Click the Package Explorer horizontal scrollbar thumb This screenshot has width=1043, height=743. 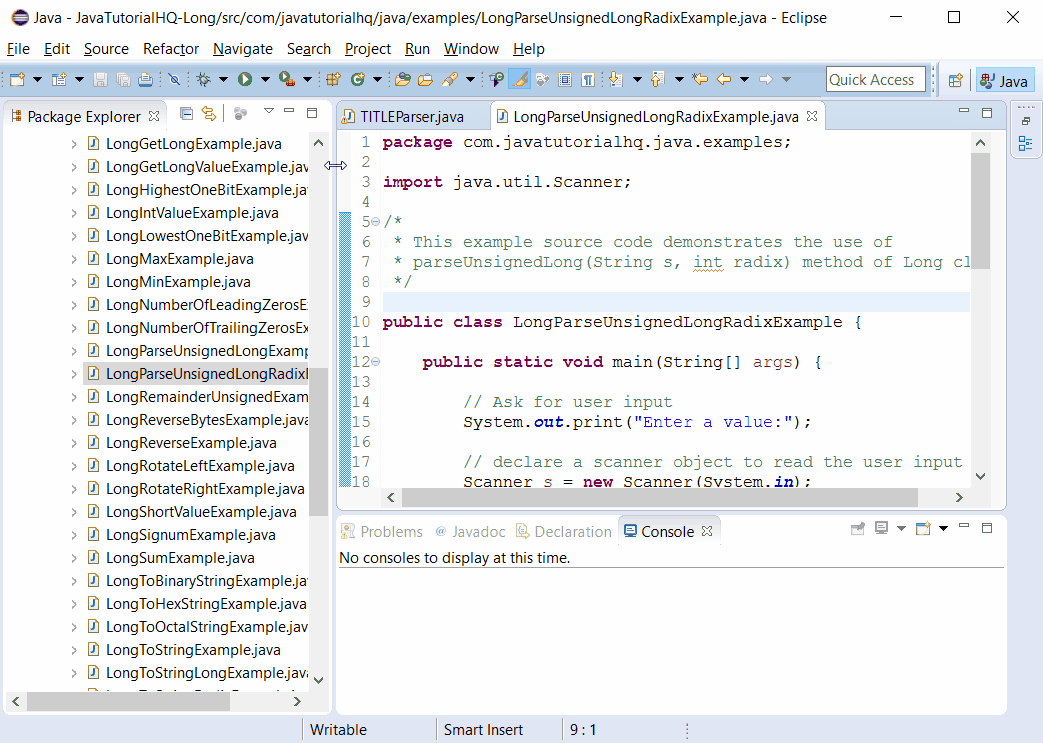[128, 701]
